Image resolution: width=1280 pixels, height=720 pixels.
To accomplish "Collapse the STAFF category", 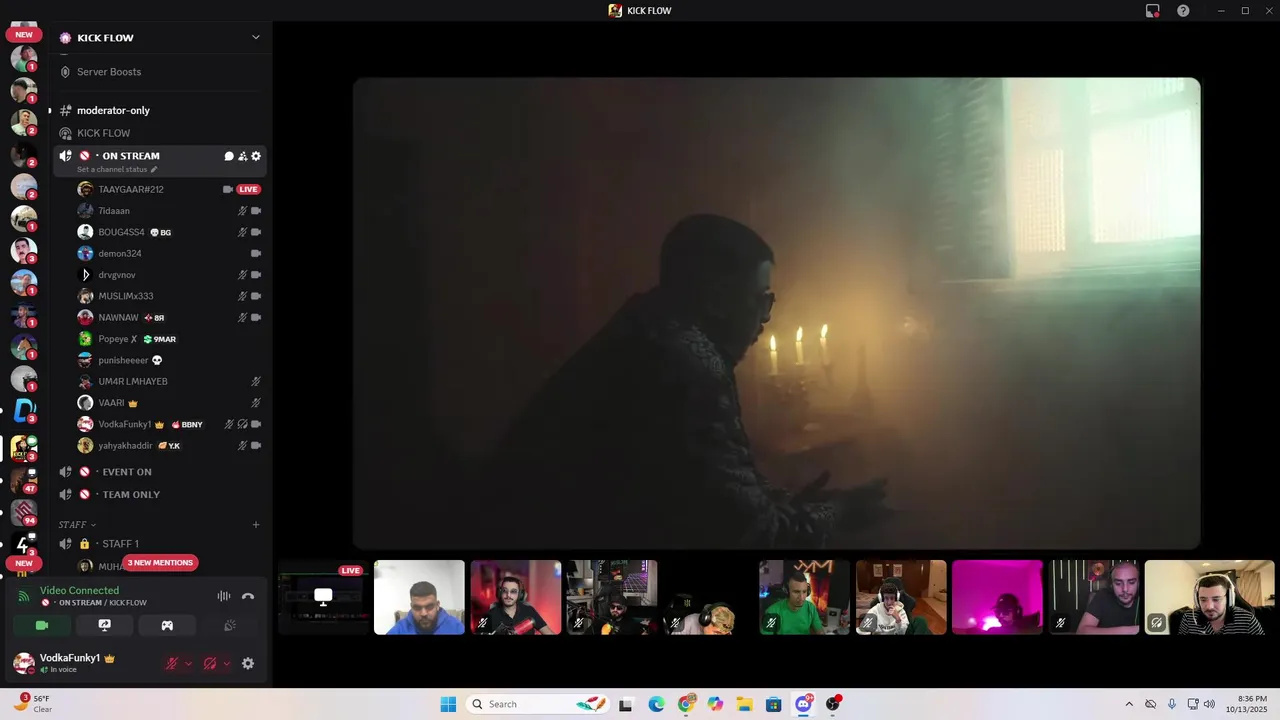I will point(77,524).
